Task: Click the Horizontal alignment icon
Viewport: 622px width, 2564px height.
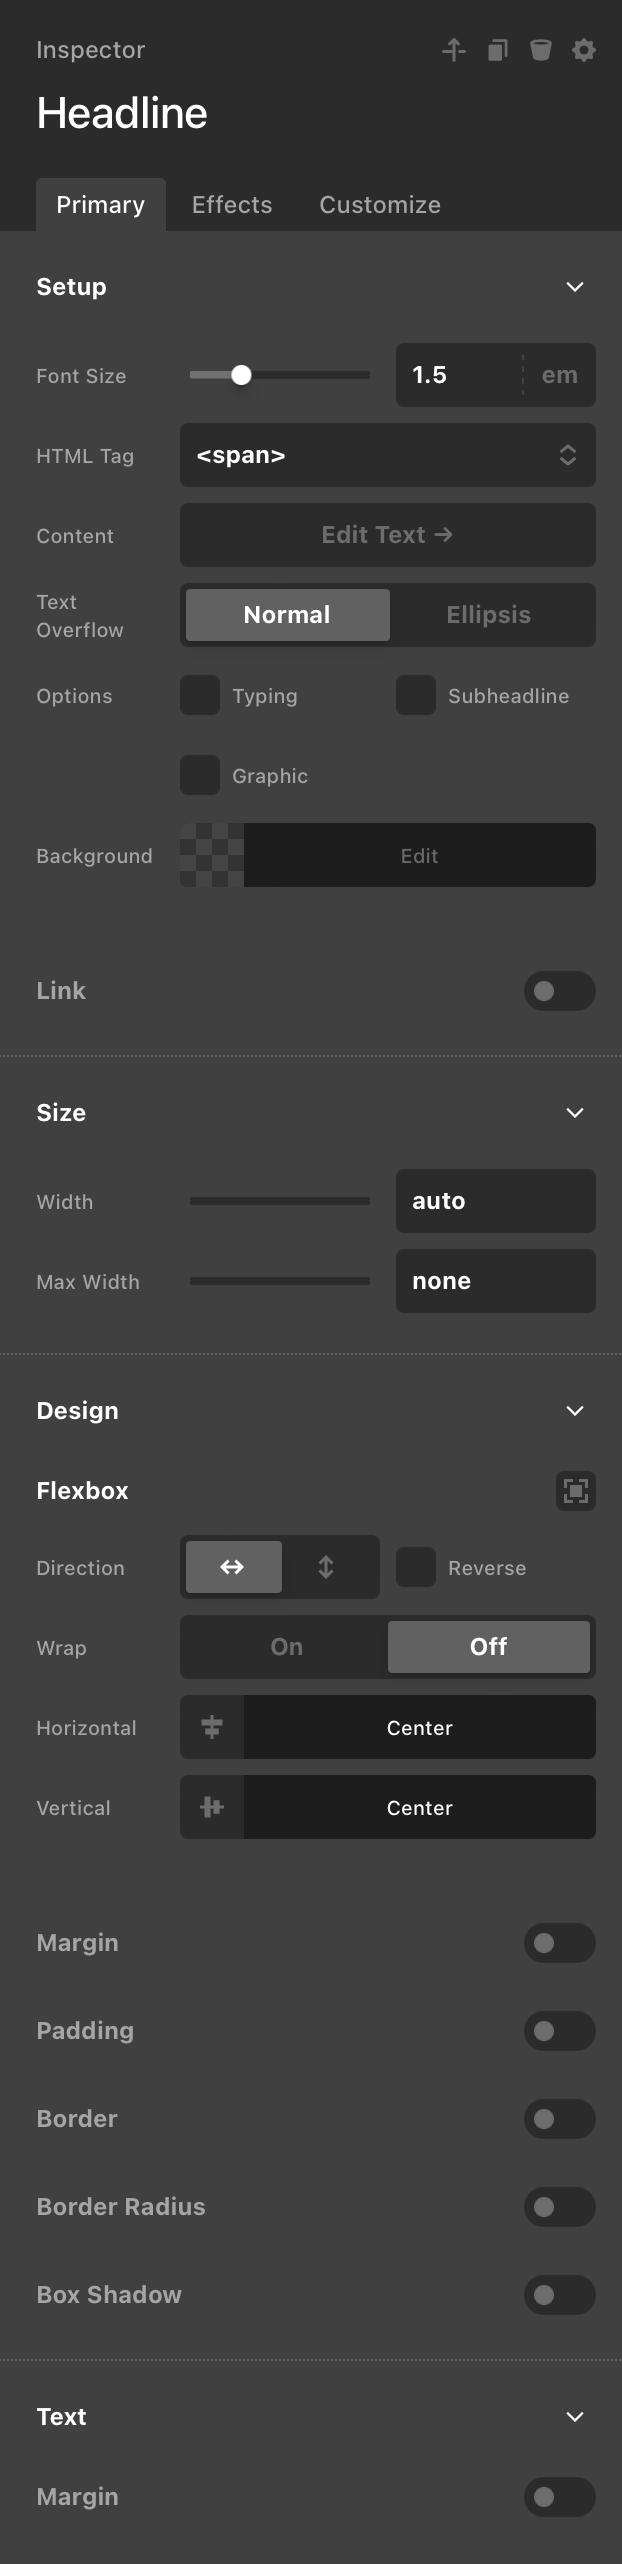Action: click(212, 1727)
